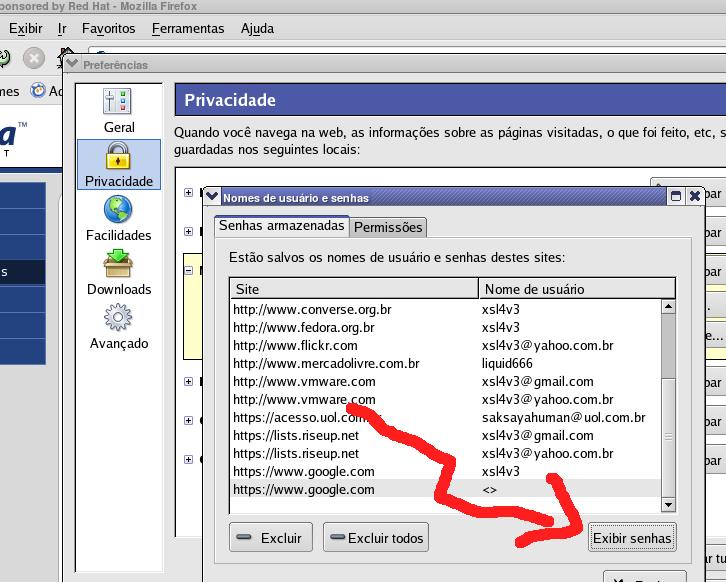Select lists.riseup.net row with xsl4v3@yahoo.com.br
Image resolution: width=726 pixels, height=582 pixels.
tap(446, 454)
